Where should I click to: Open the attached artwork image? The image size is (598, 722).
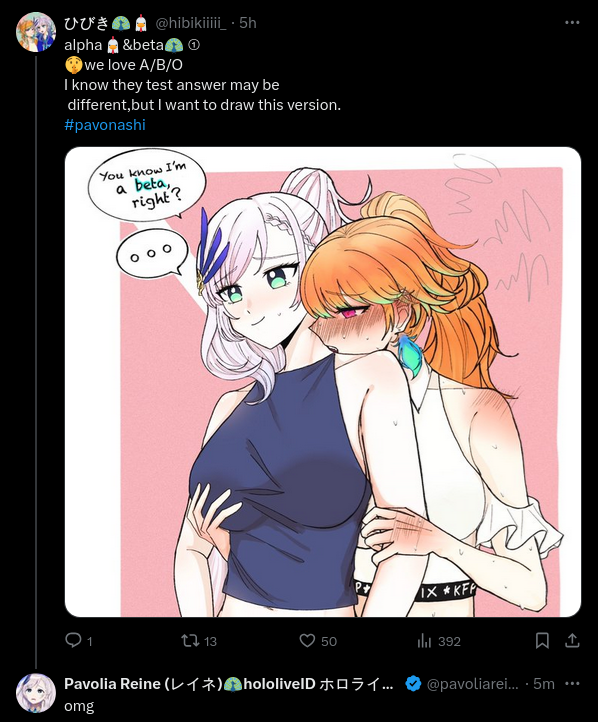(x=323, y=382)
